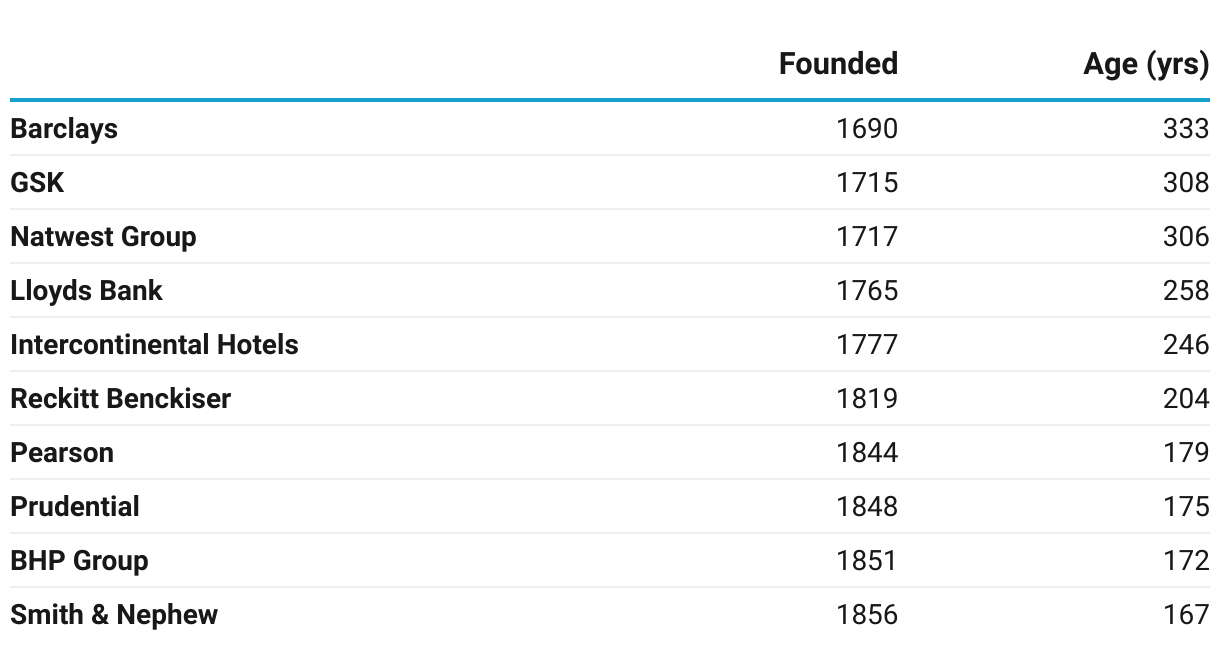Select Lloyds Bank in the table
The height and width of the screenshot is (650, 1220).
pyautogui.click(x=86, y=291)
